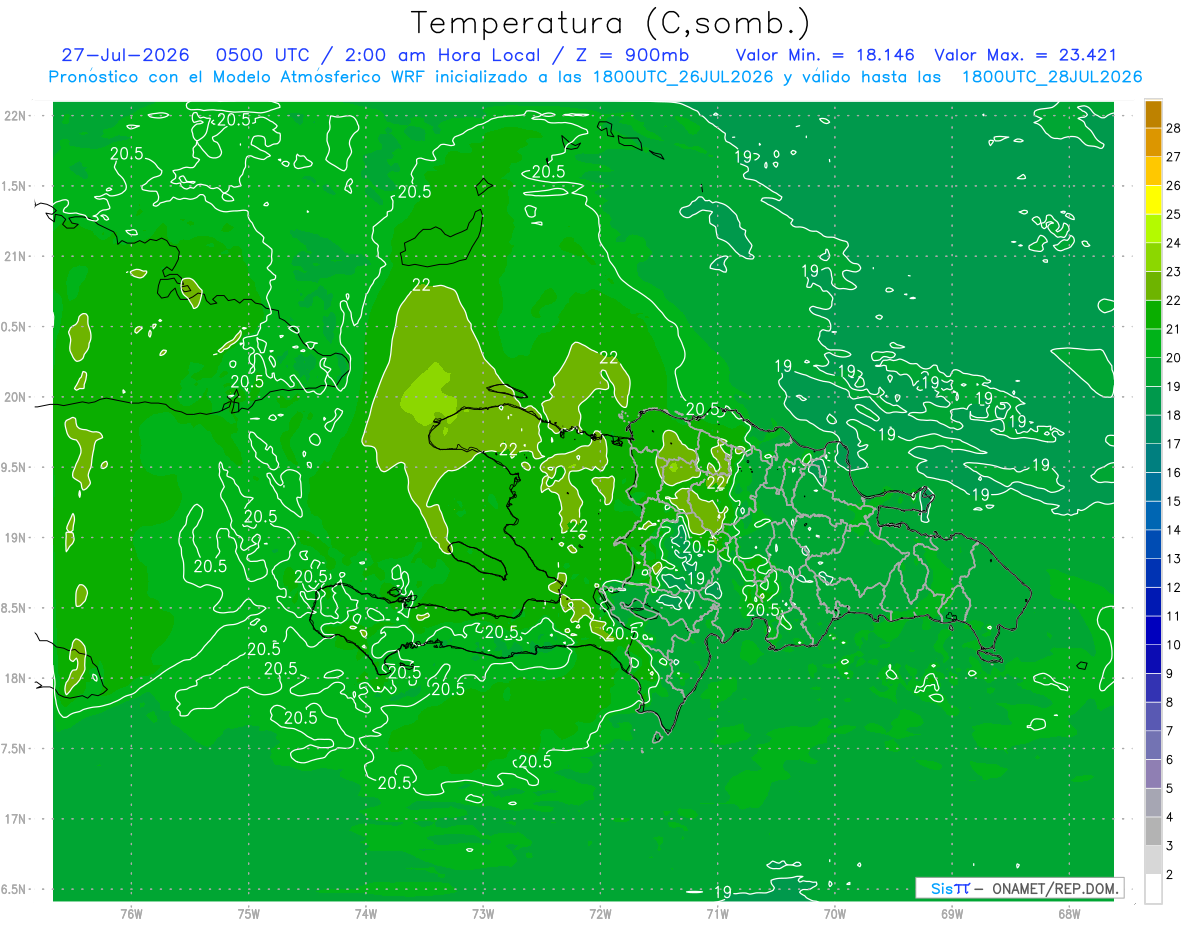Click the purple legend swatch between 6 and 7
Image resolution: width=1200 pixels, height=927 pixels.
point(1153,745)
